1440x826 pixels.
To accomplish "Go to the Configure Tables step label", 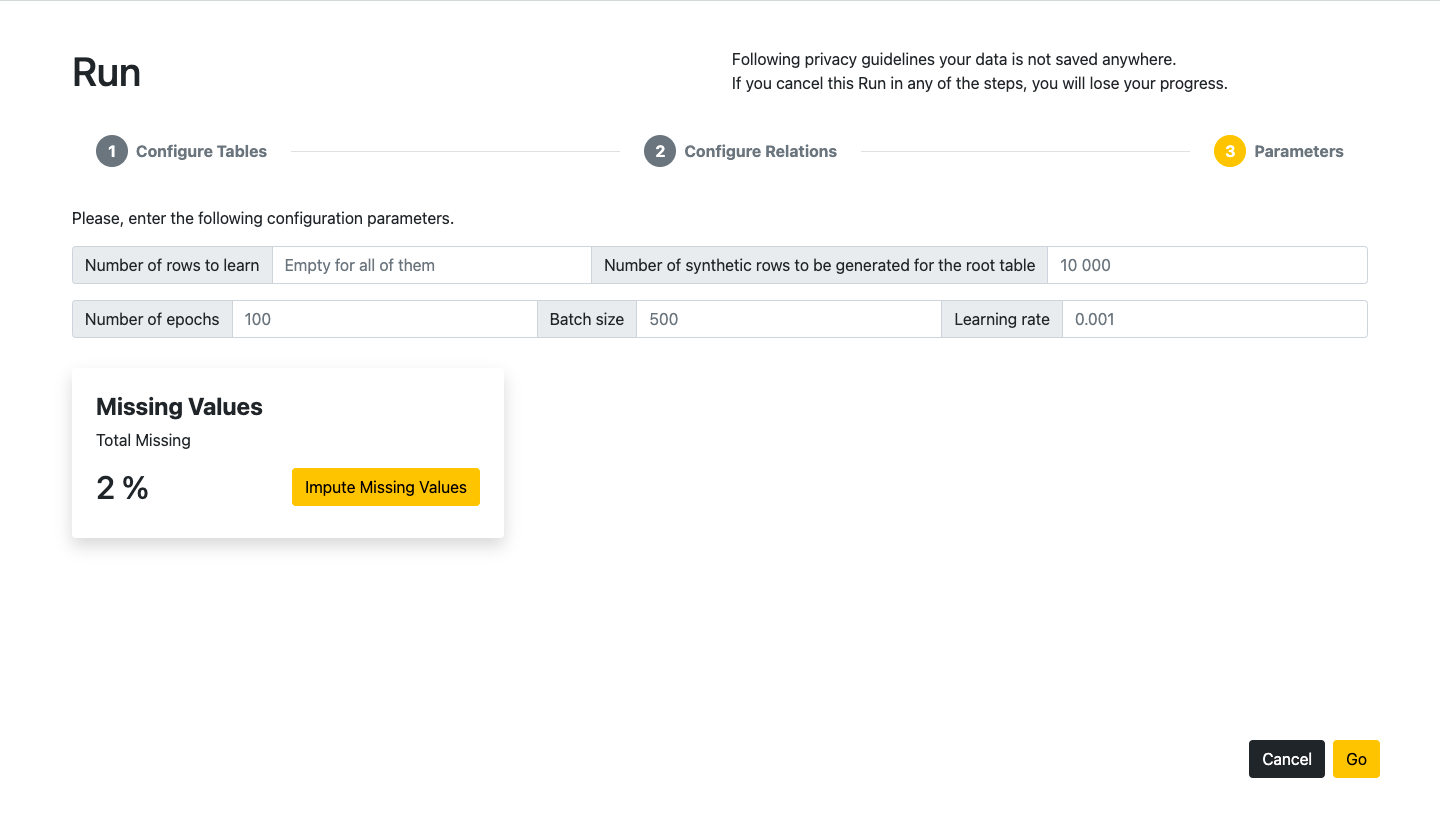I will tap(201, 152).
